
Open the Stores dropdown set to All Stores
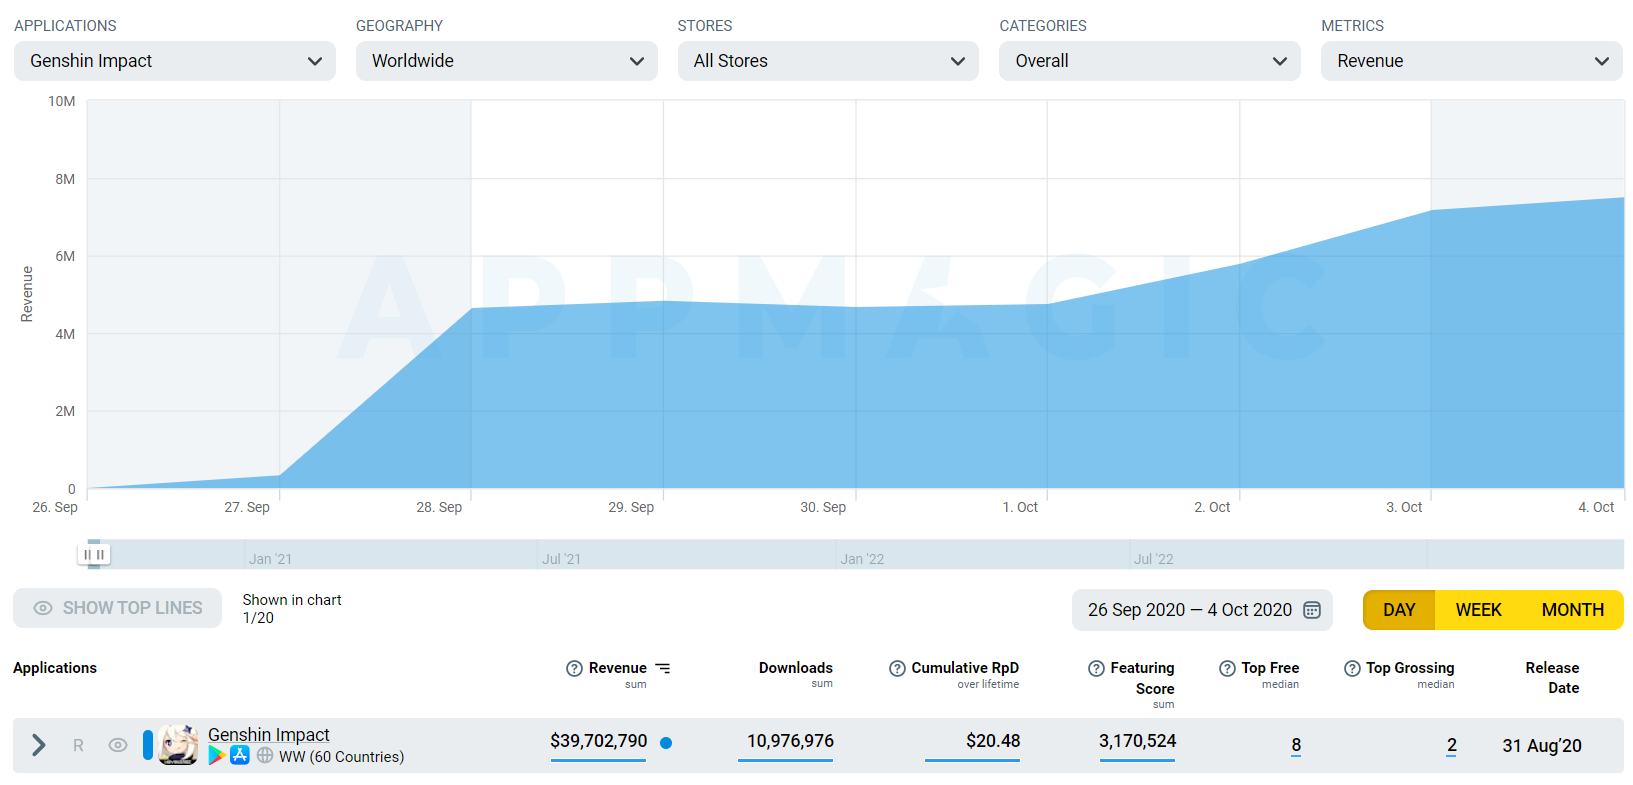pos(828,61)
